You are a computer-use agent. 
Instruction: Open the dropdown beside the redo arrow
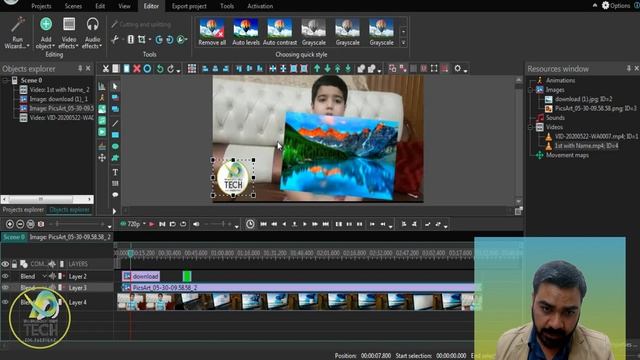click(x=178, y=71)
